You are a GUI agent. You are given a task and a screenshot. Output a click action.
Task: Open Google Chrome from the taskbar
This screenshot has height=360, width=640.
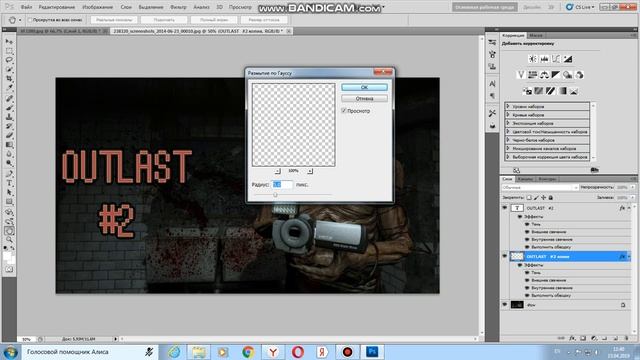248,352
